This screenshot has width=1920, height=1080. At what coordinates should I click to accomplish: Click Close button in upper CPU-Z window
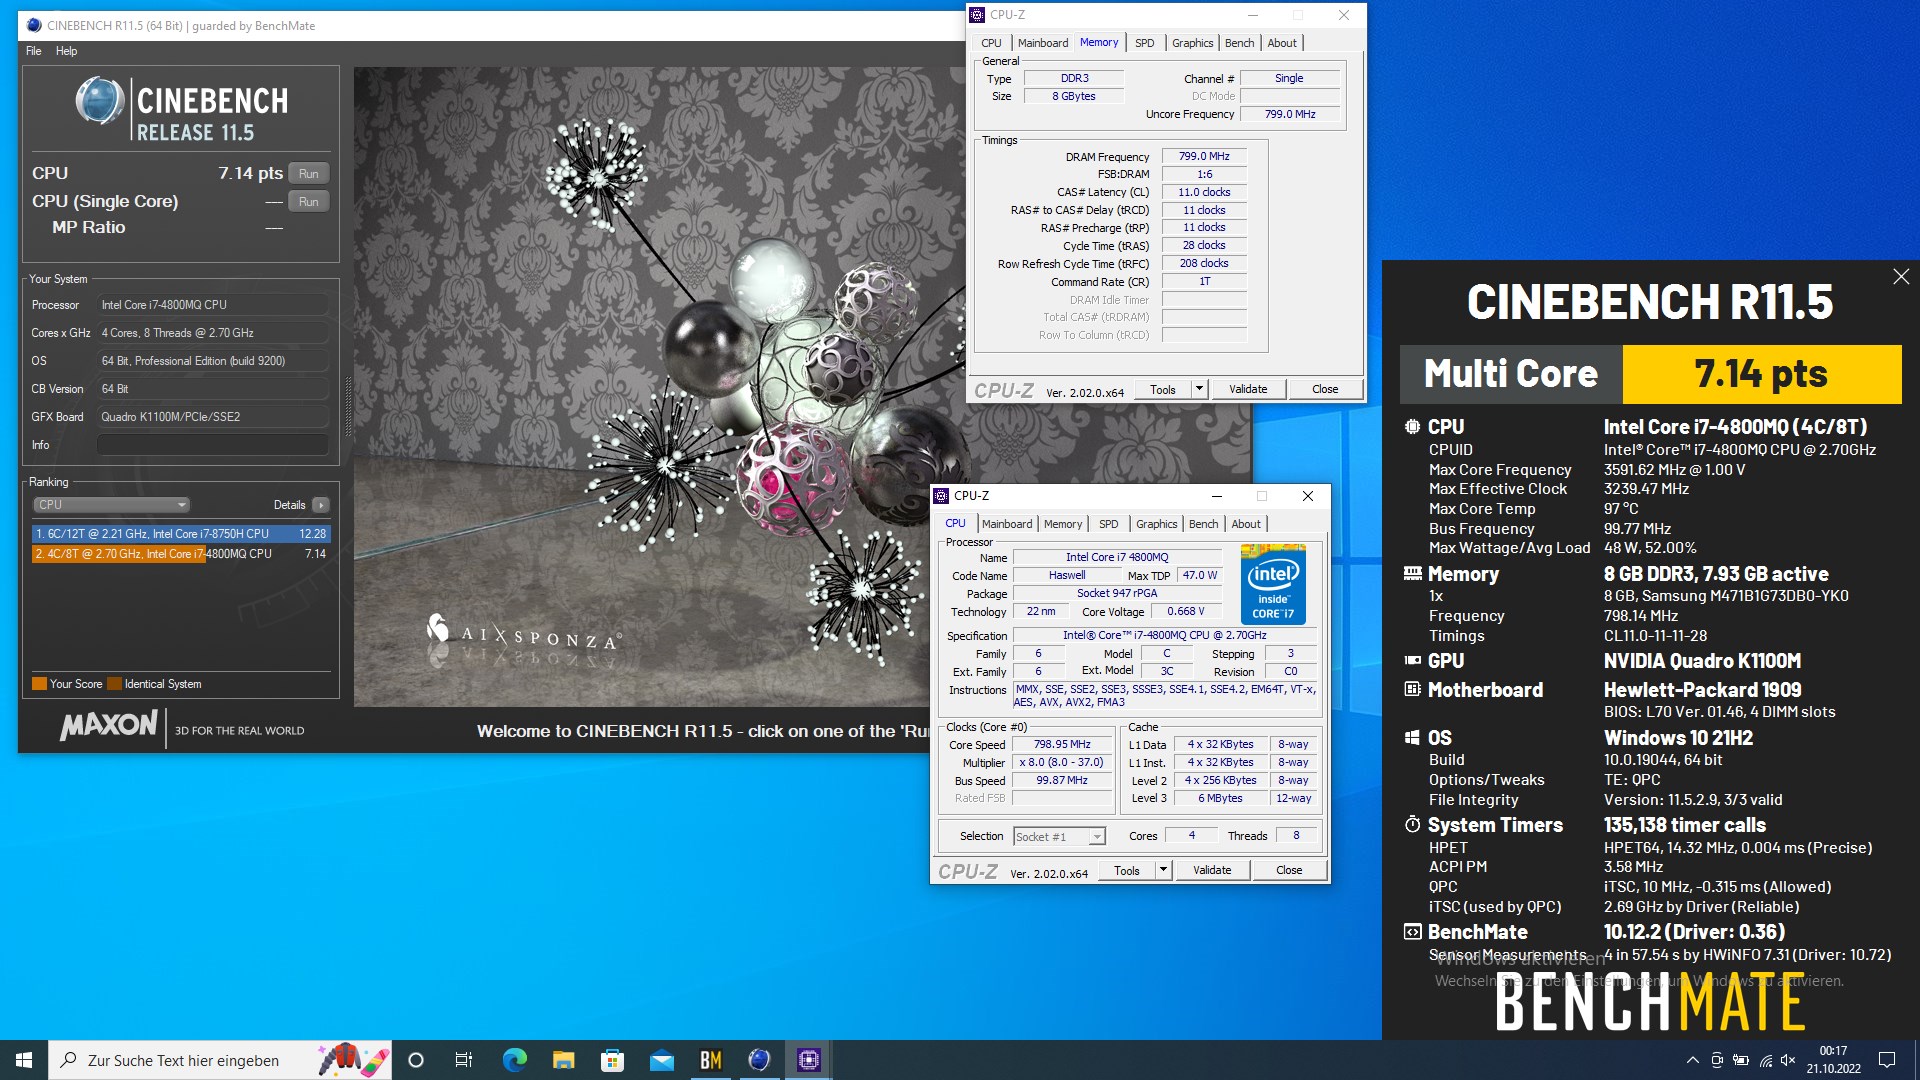[x=1325, y=389]
